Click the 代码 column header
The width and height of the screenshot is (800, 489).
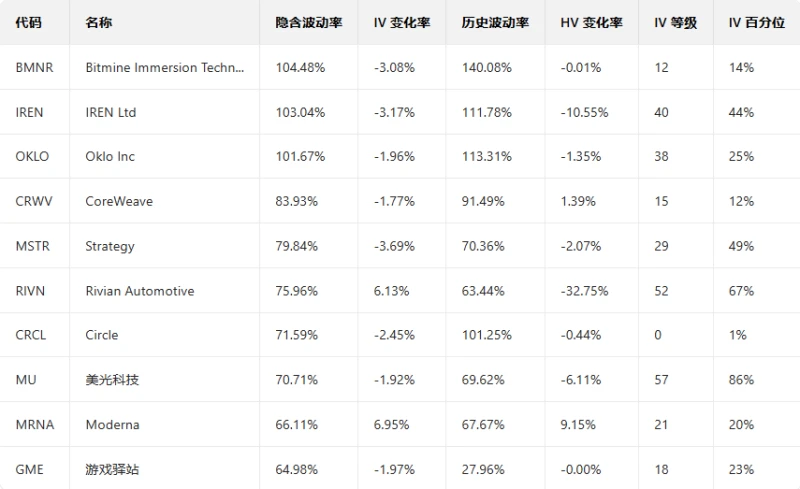tap(29, 23)
